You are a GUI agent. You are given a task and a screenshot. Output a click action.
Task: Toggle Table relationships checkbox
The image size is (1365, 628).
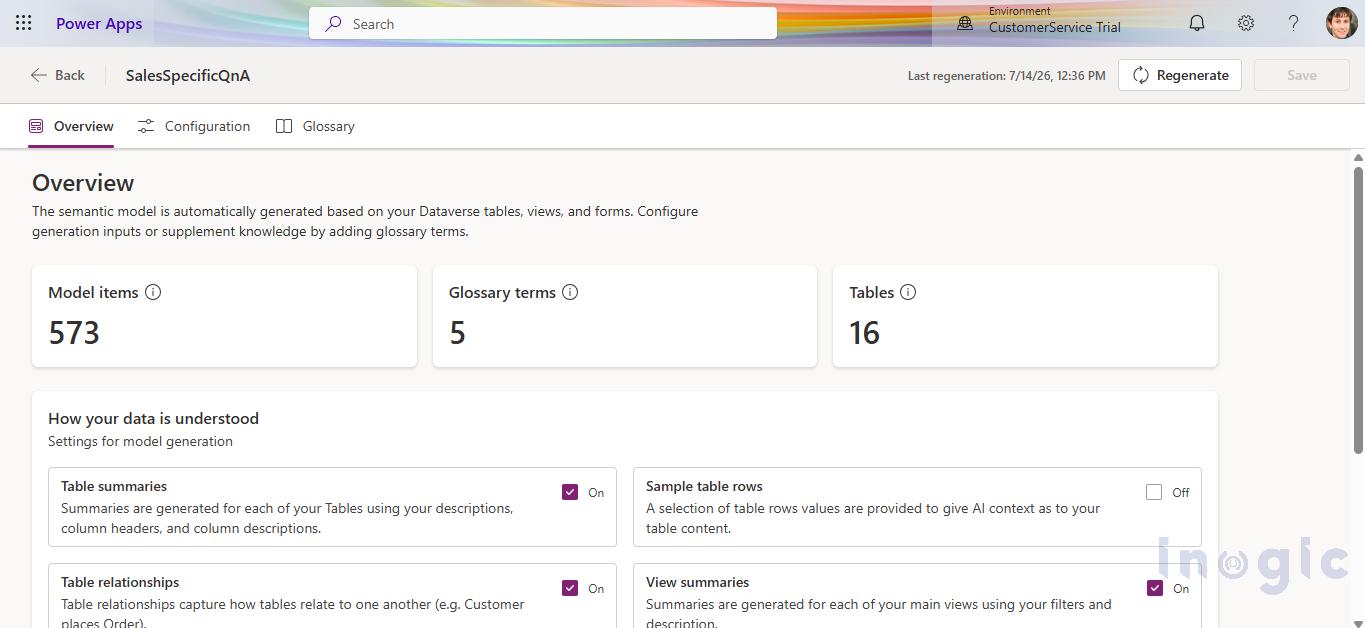pyautogui.click(x=570, y=588)
